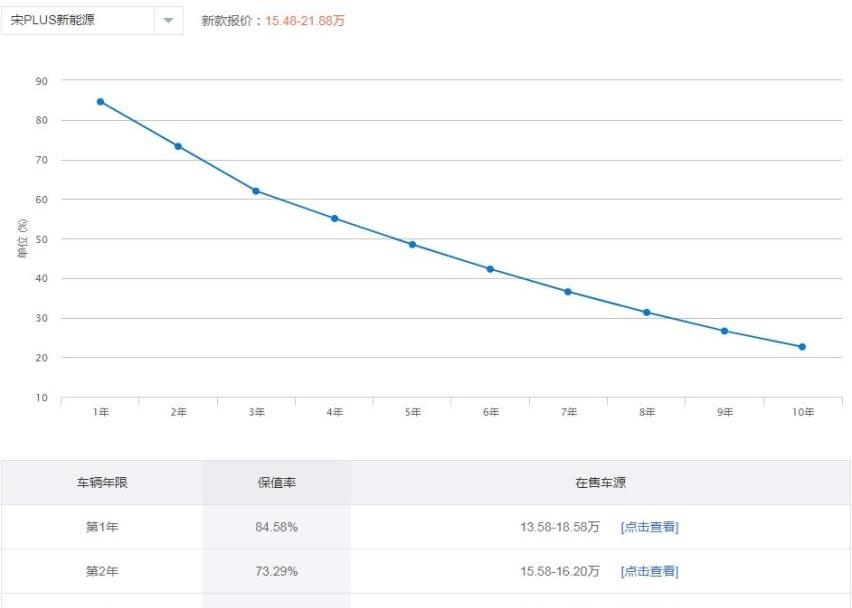Click the 新款报价 label
852x608 pixels.
point(228,21)
